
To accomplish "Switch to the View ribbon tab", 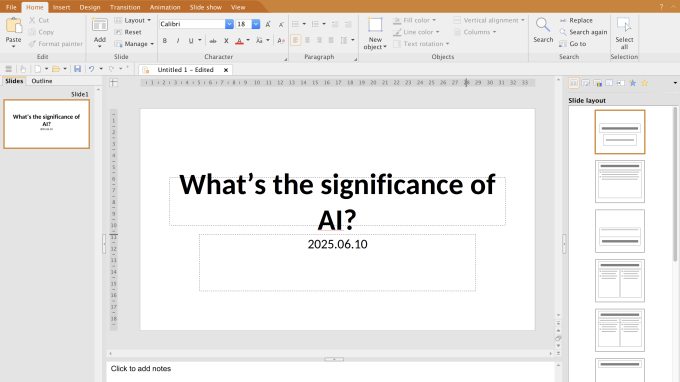I will click(x=238, y=7).
